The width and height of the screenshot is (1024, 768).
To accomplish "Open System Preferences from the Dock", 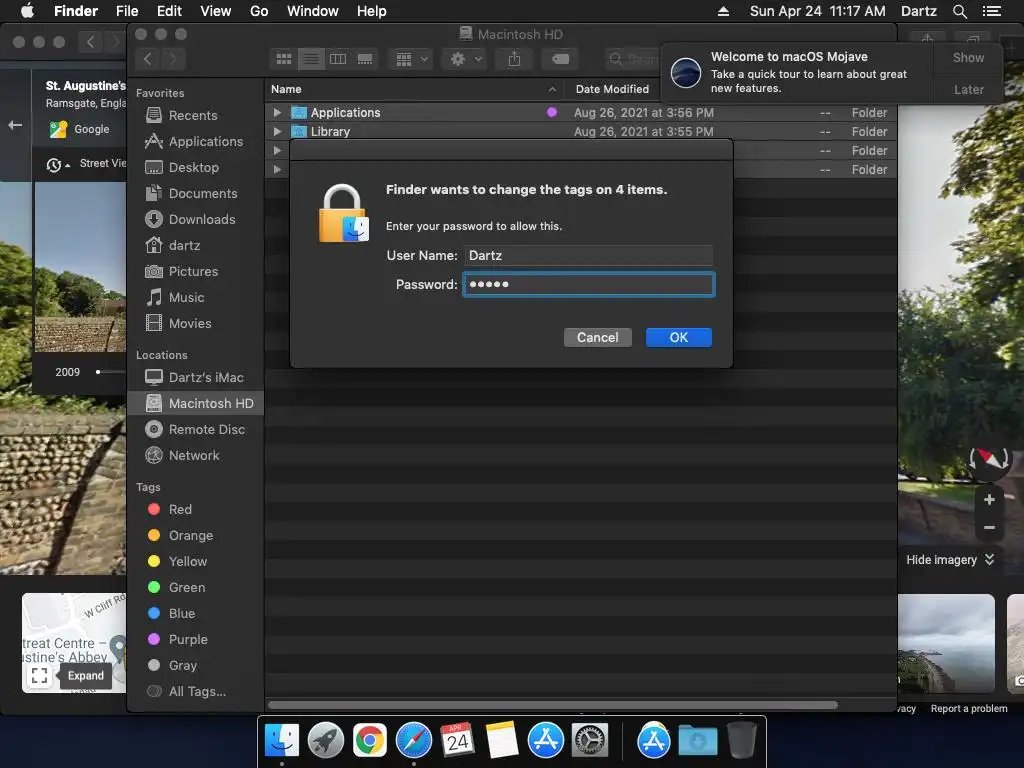I will [590, 741].
